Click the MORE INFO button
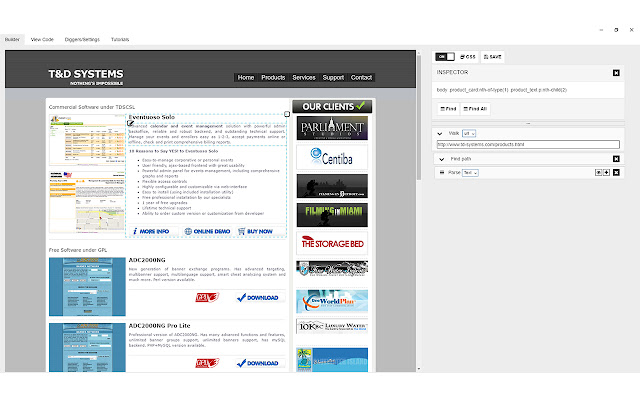Viewport: 640px width, 400px height. 153,231
